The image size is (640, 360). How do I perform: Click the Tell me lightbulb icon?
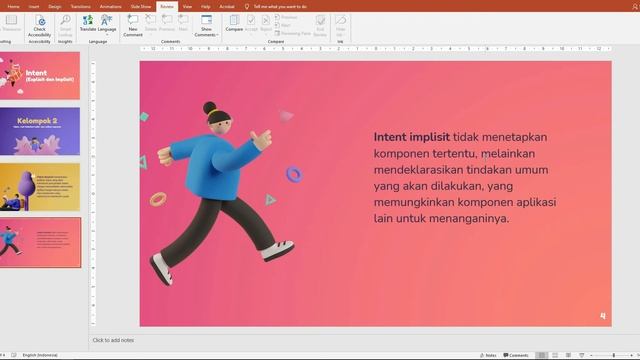(247, 7)
